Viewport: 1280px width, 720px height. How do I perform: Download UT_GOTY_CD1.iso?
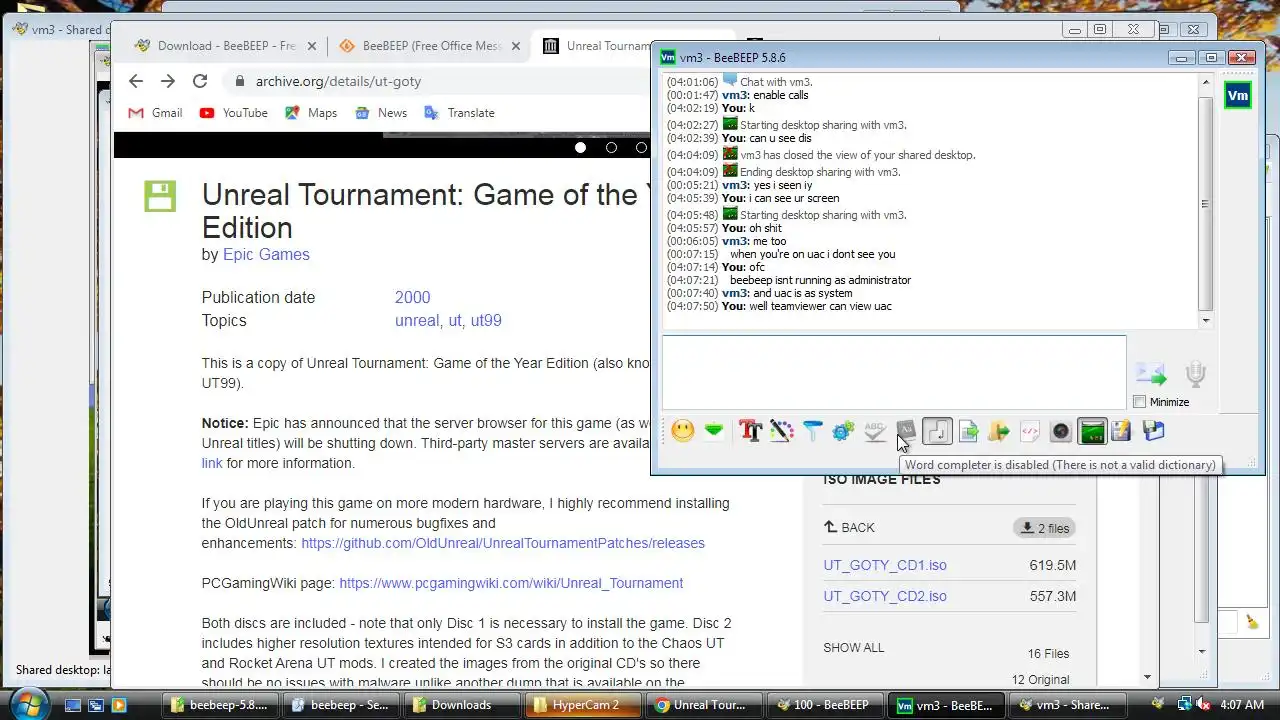click(x=885, y=565)
